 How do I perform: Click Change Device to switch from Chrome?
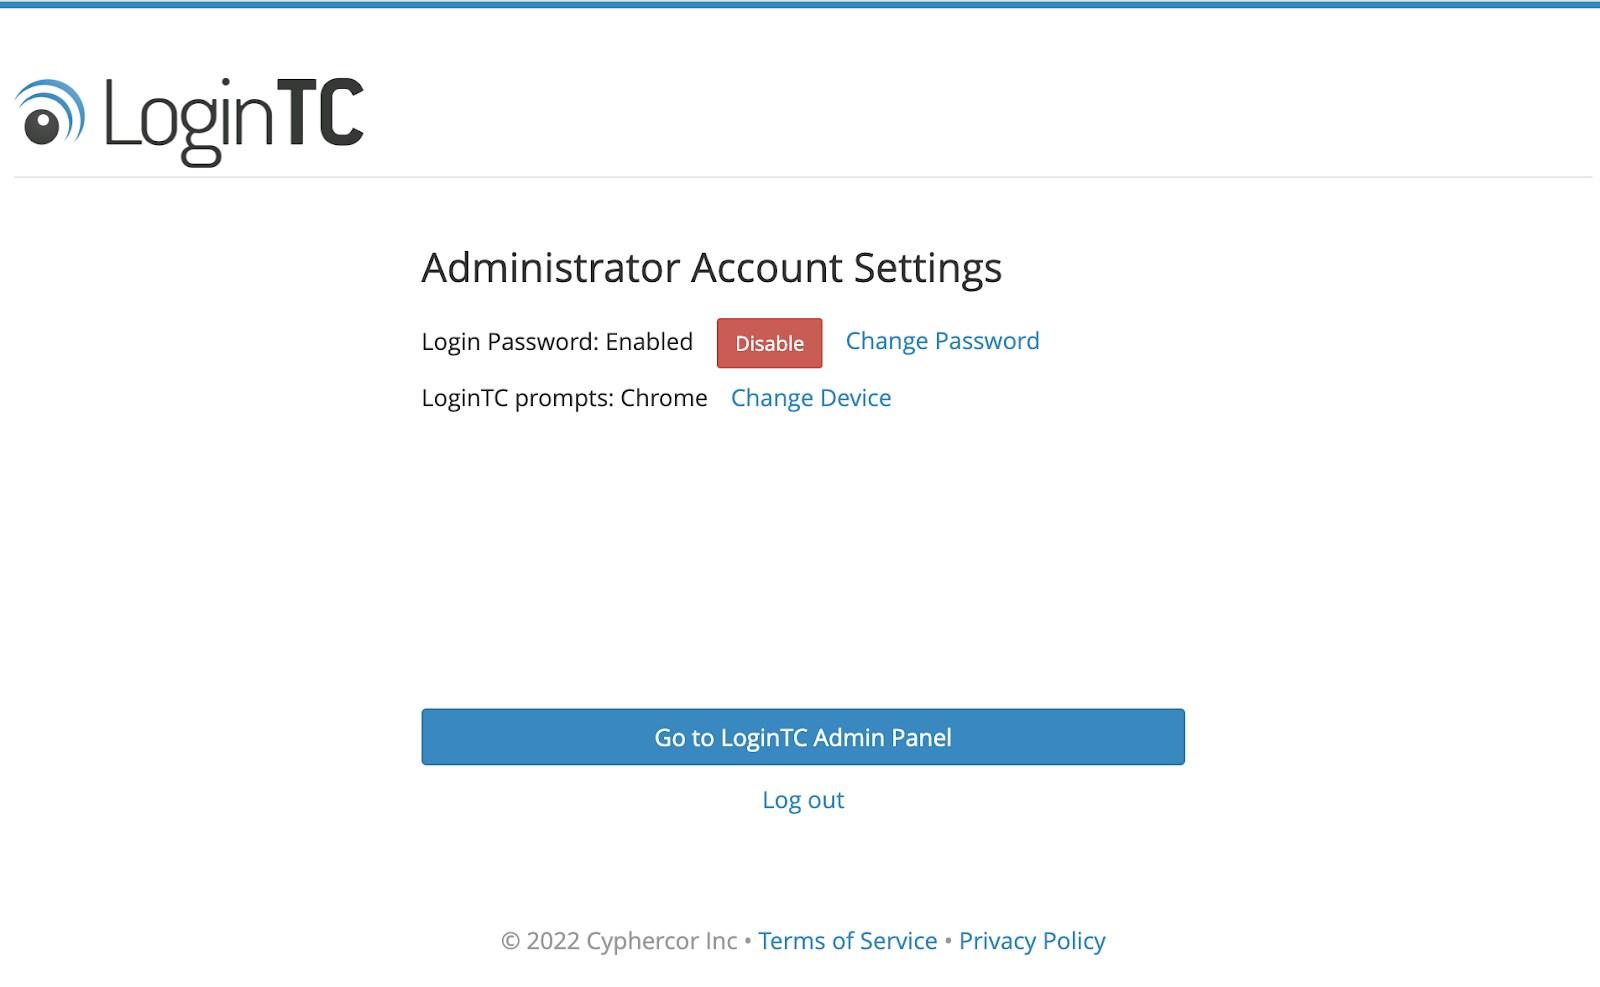(810, 398)
